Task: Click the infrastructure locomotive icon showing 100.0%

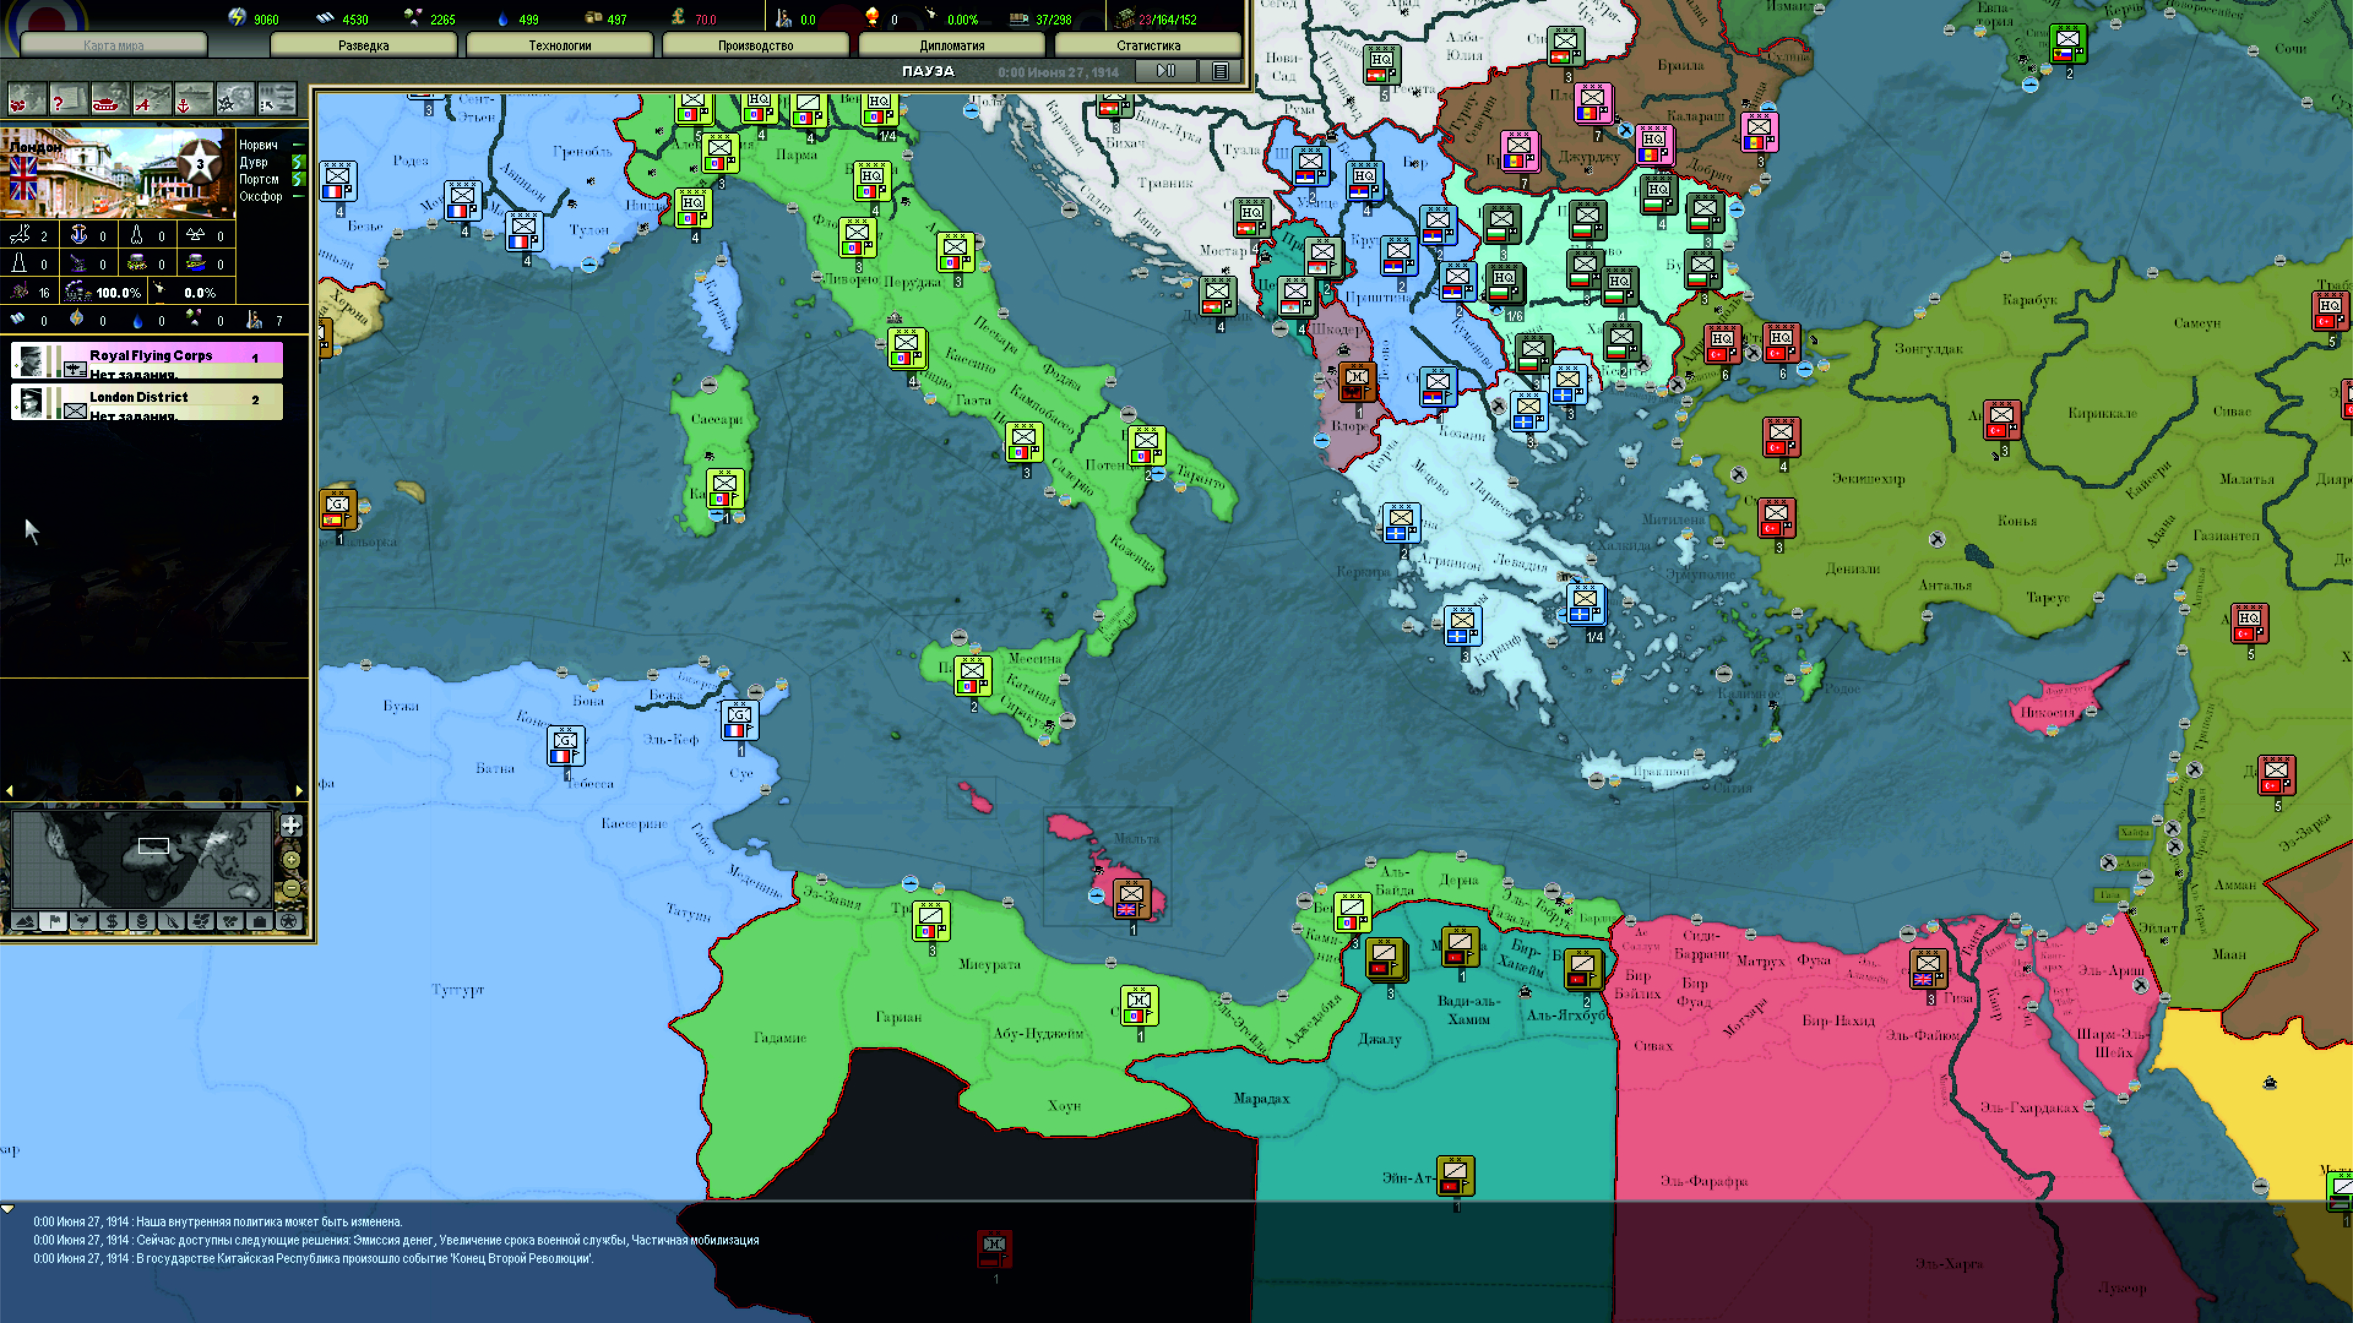Action: click(x=77, y=292)
